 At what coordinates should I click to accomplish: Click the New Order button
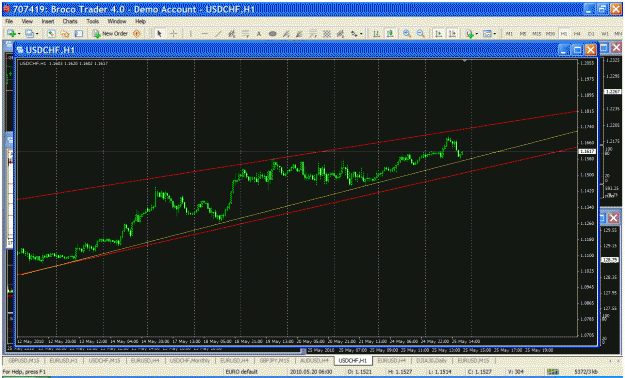click(x=110, y=34)
